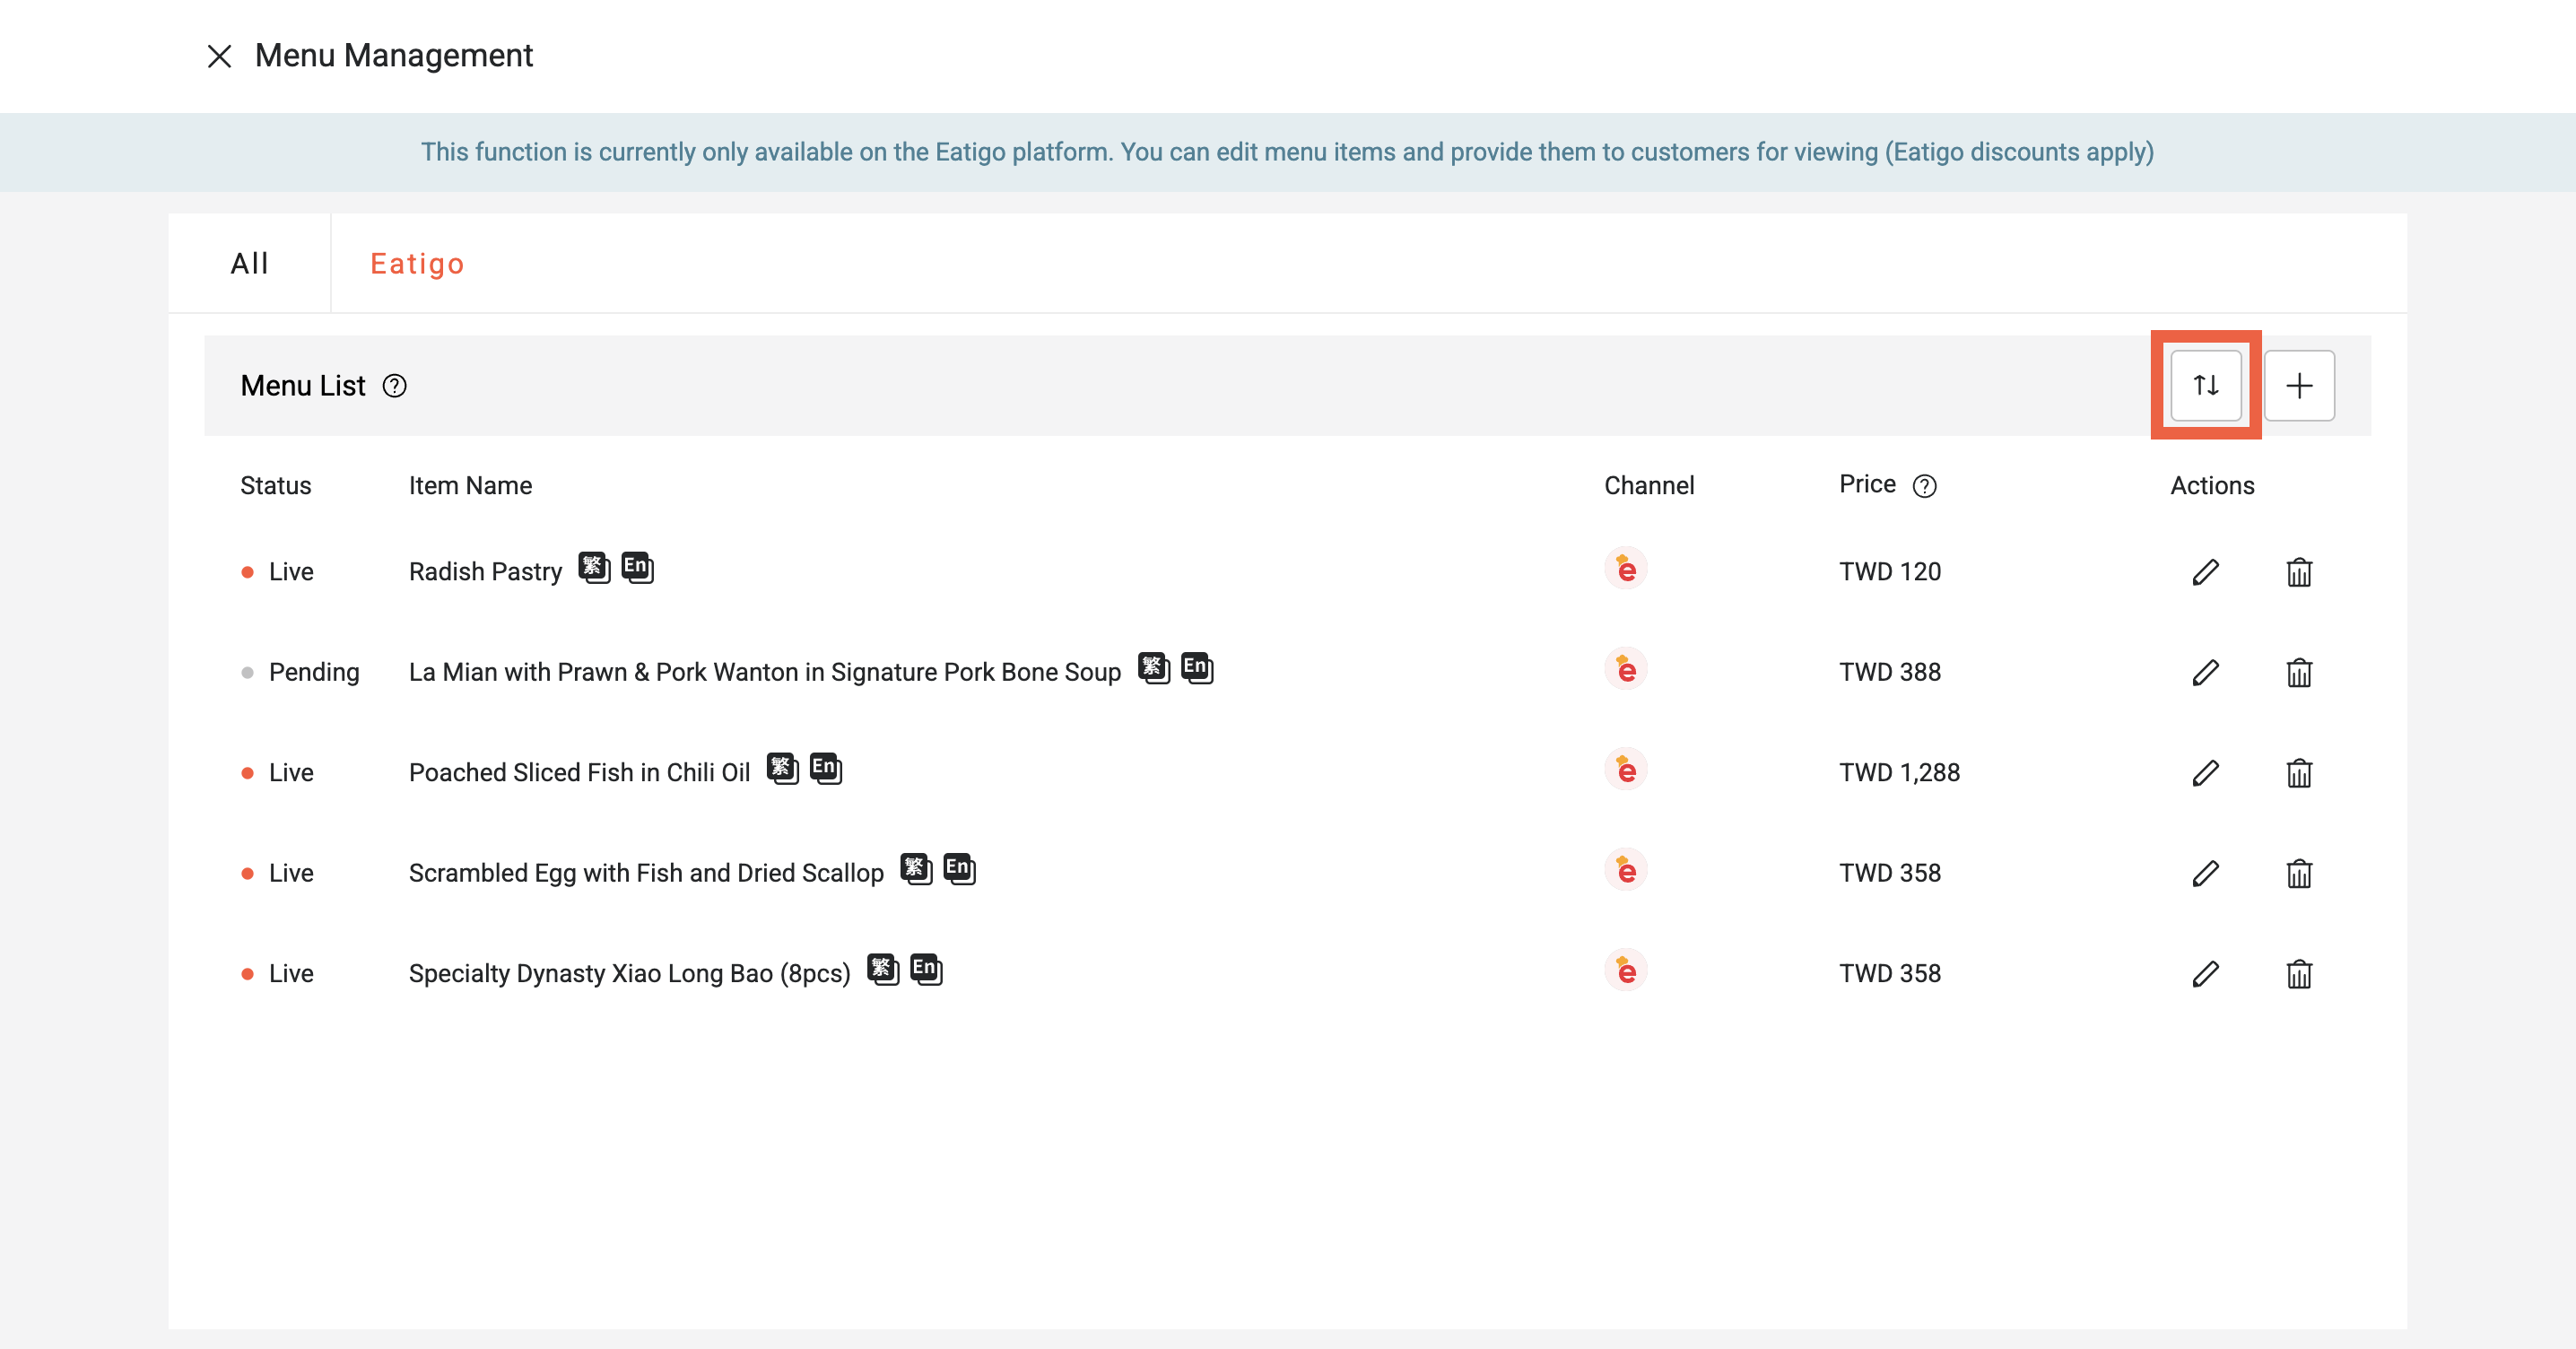Click the TWD 1,288 price

[x=1899, y=773]
